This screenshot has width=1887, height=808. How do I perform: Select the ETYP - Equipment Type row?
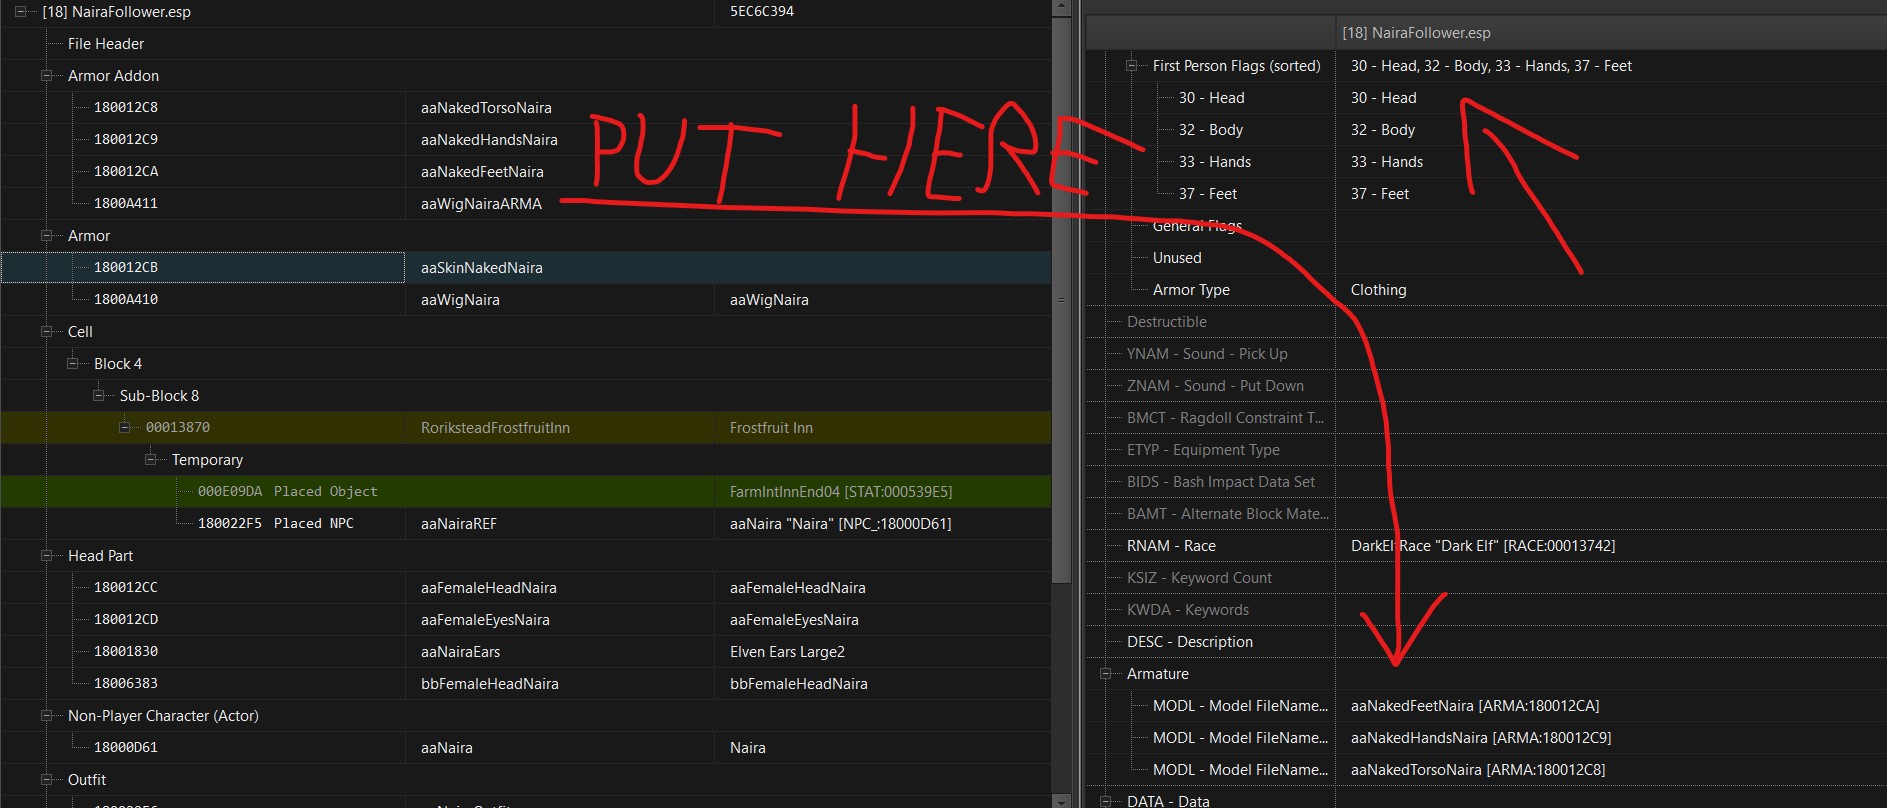[1203, 450]
